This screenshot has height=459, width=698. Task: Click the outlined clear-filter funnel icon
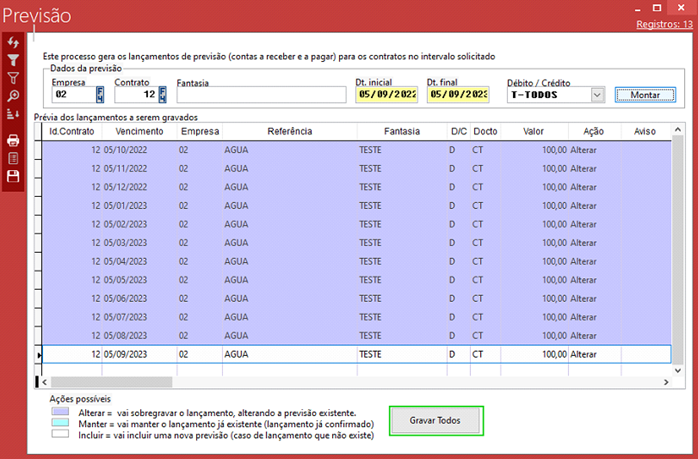click(x=13, y=78)
